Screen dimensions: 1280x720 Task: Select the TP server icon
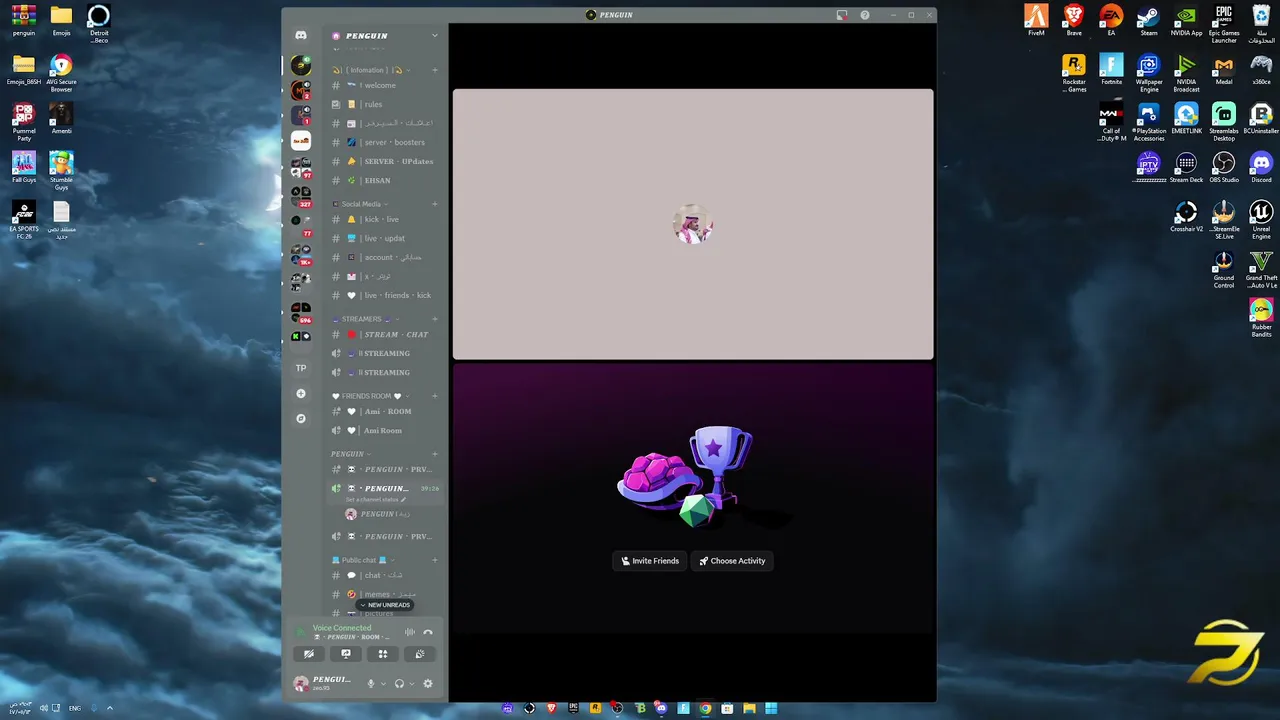[x=301, y=368]
